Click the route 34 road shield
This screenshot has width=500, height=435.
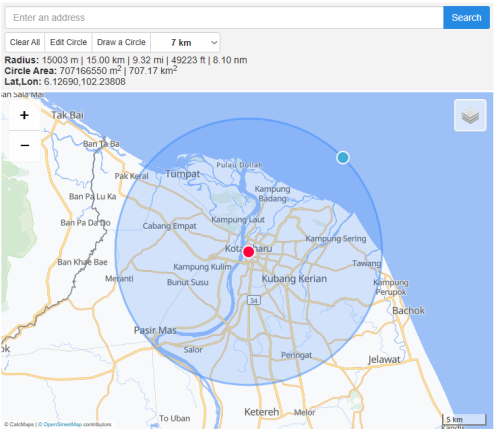254,300
